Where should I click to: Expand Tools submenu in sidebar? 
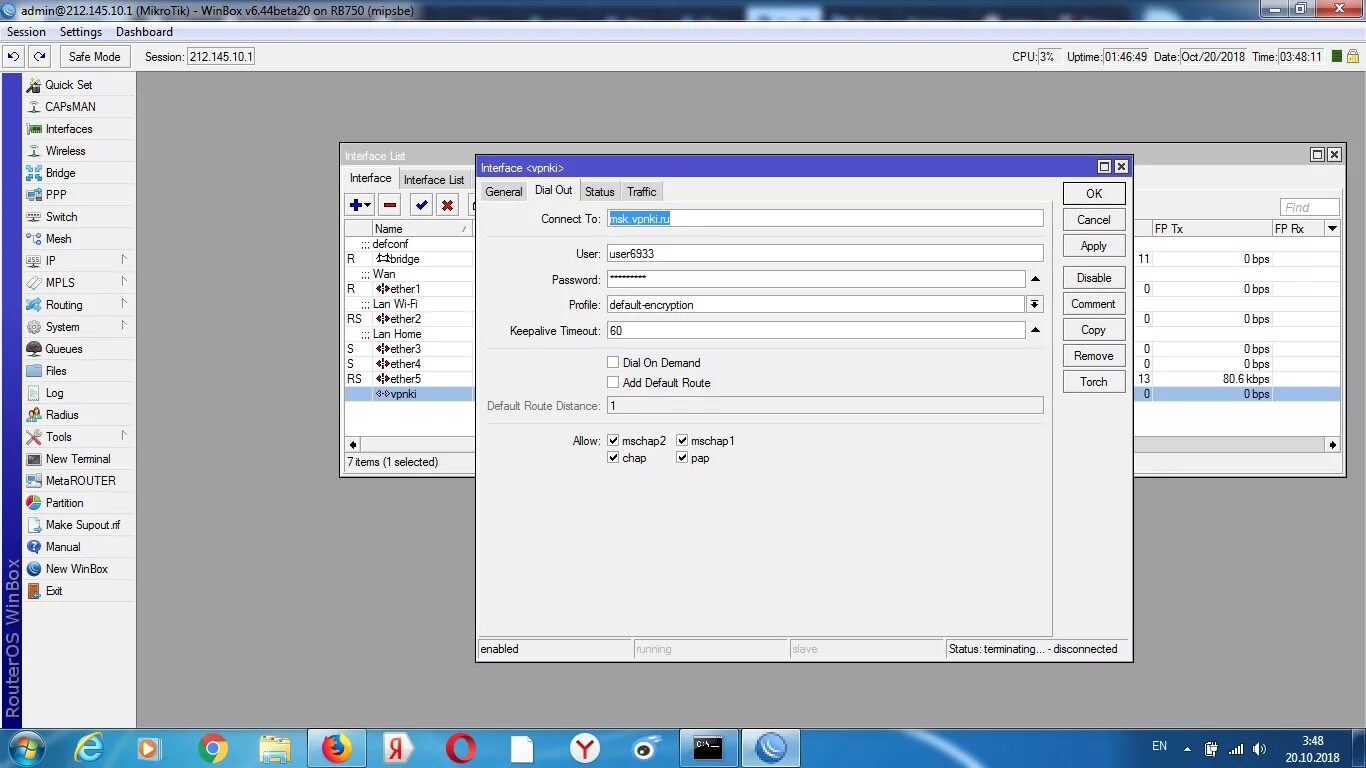[x=124, y=435]
